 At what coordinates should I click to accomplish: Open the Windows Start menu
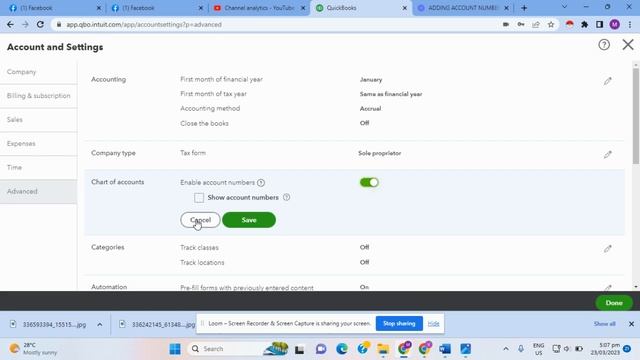[175, 349]
